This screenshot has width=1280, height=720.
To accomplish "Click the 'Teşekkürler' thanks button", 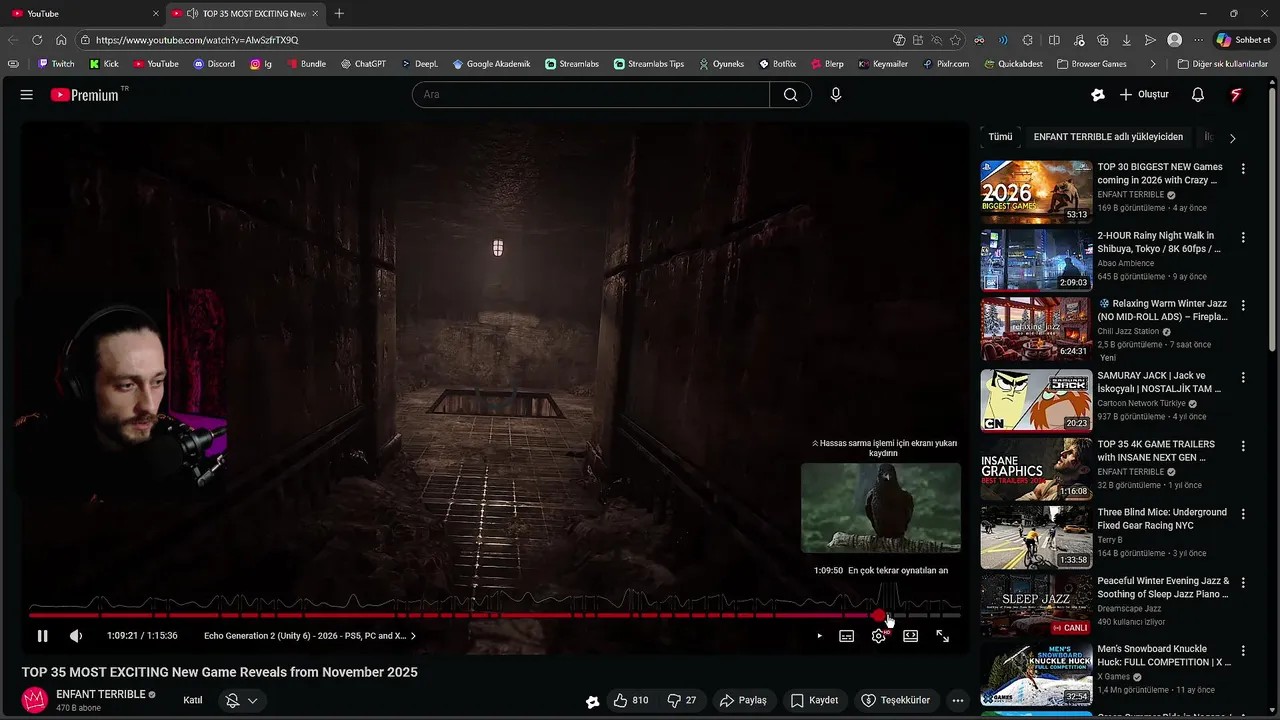I will coord(896,701).
